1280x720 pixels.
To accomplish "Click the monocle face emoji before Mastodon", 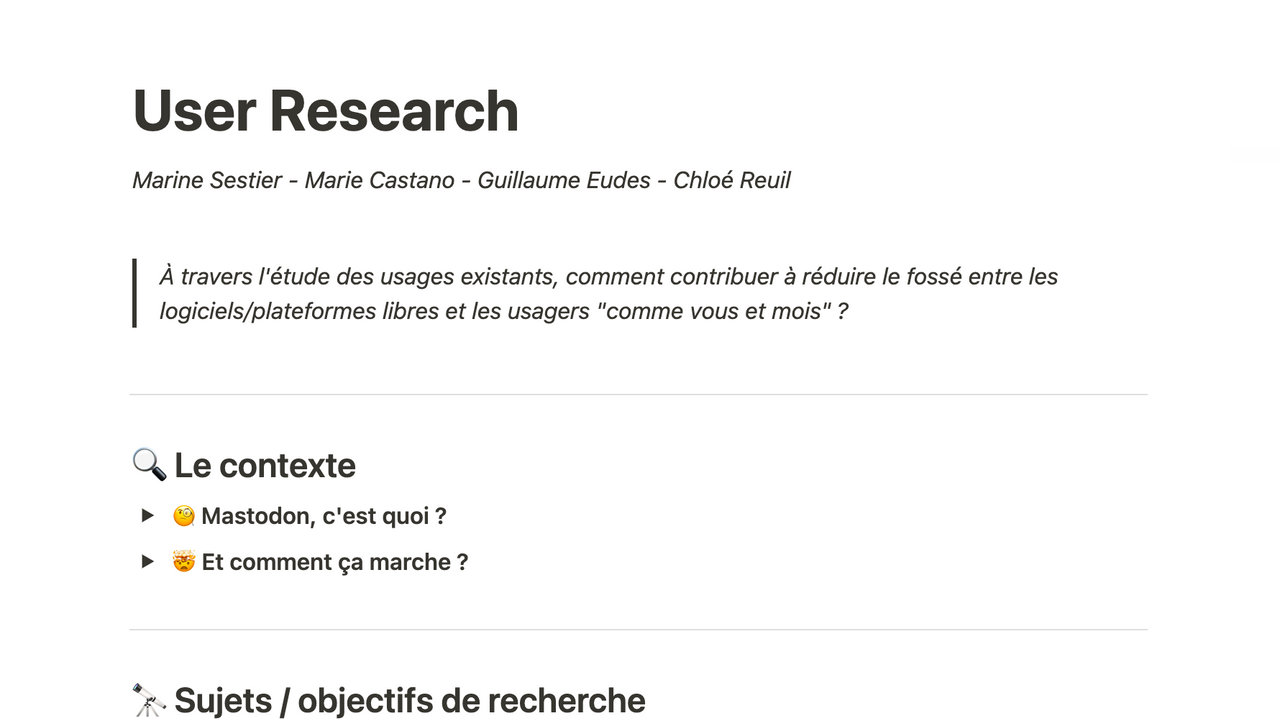I will point(183,516).
